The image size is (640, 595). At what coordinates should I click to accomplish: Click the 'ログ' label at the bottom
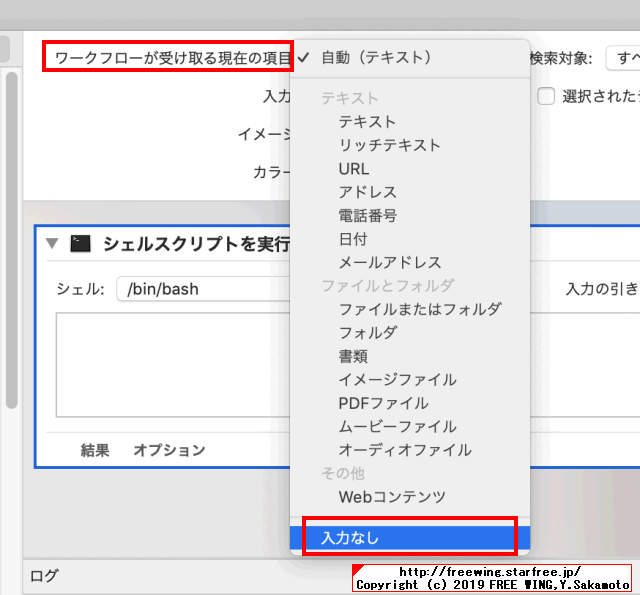pyautogui.click(x=44, y=576)
